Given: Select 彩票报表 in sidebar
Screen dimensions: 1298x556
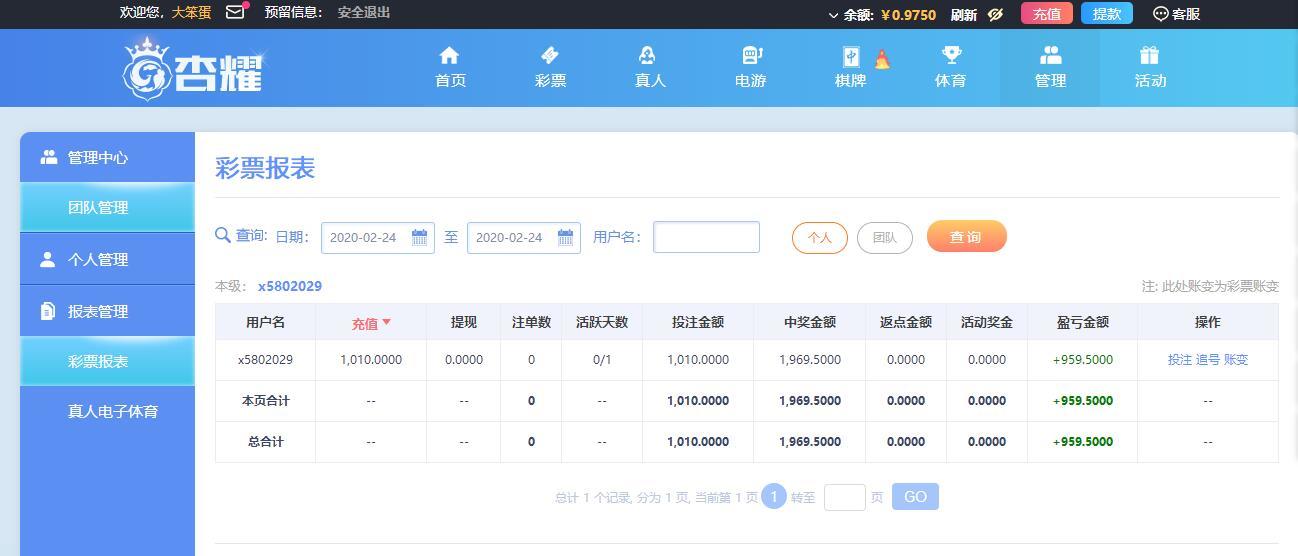Looking at the screenshot, I should pyautogui.click(x=107, y=361).
